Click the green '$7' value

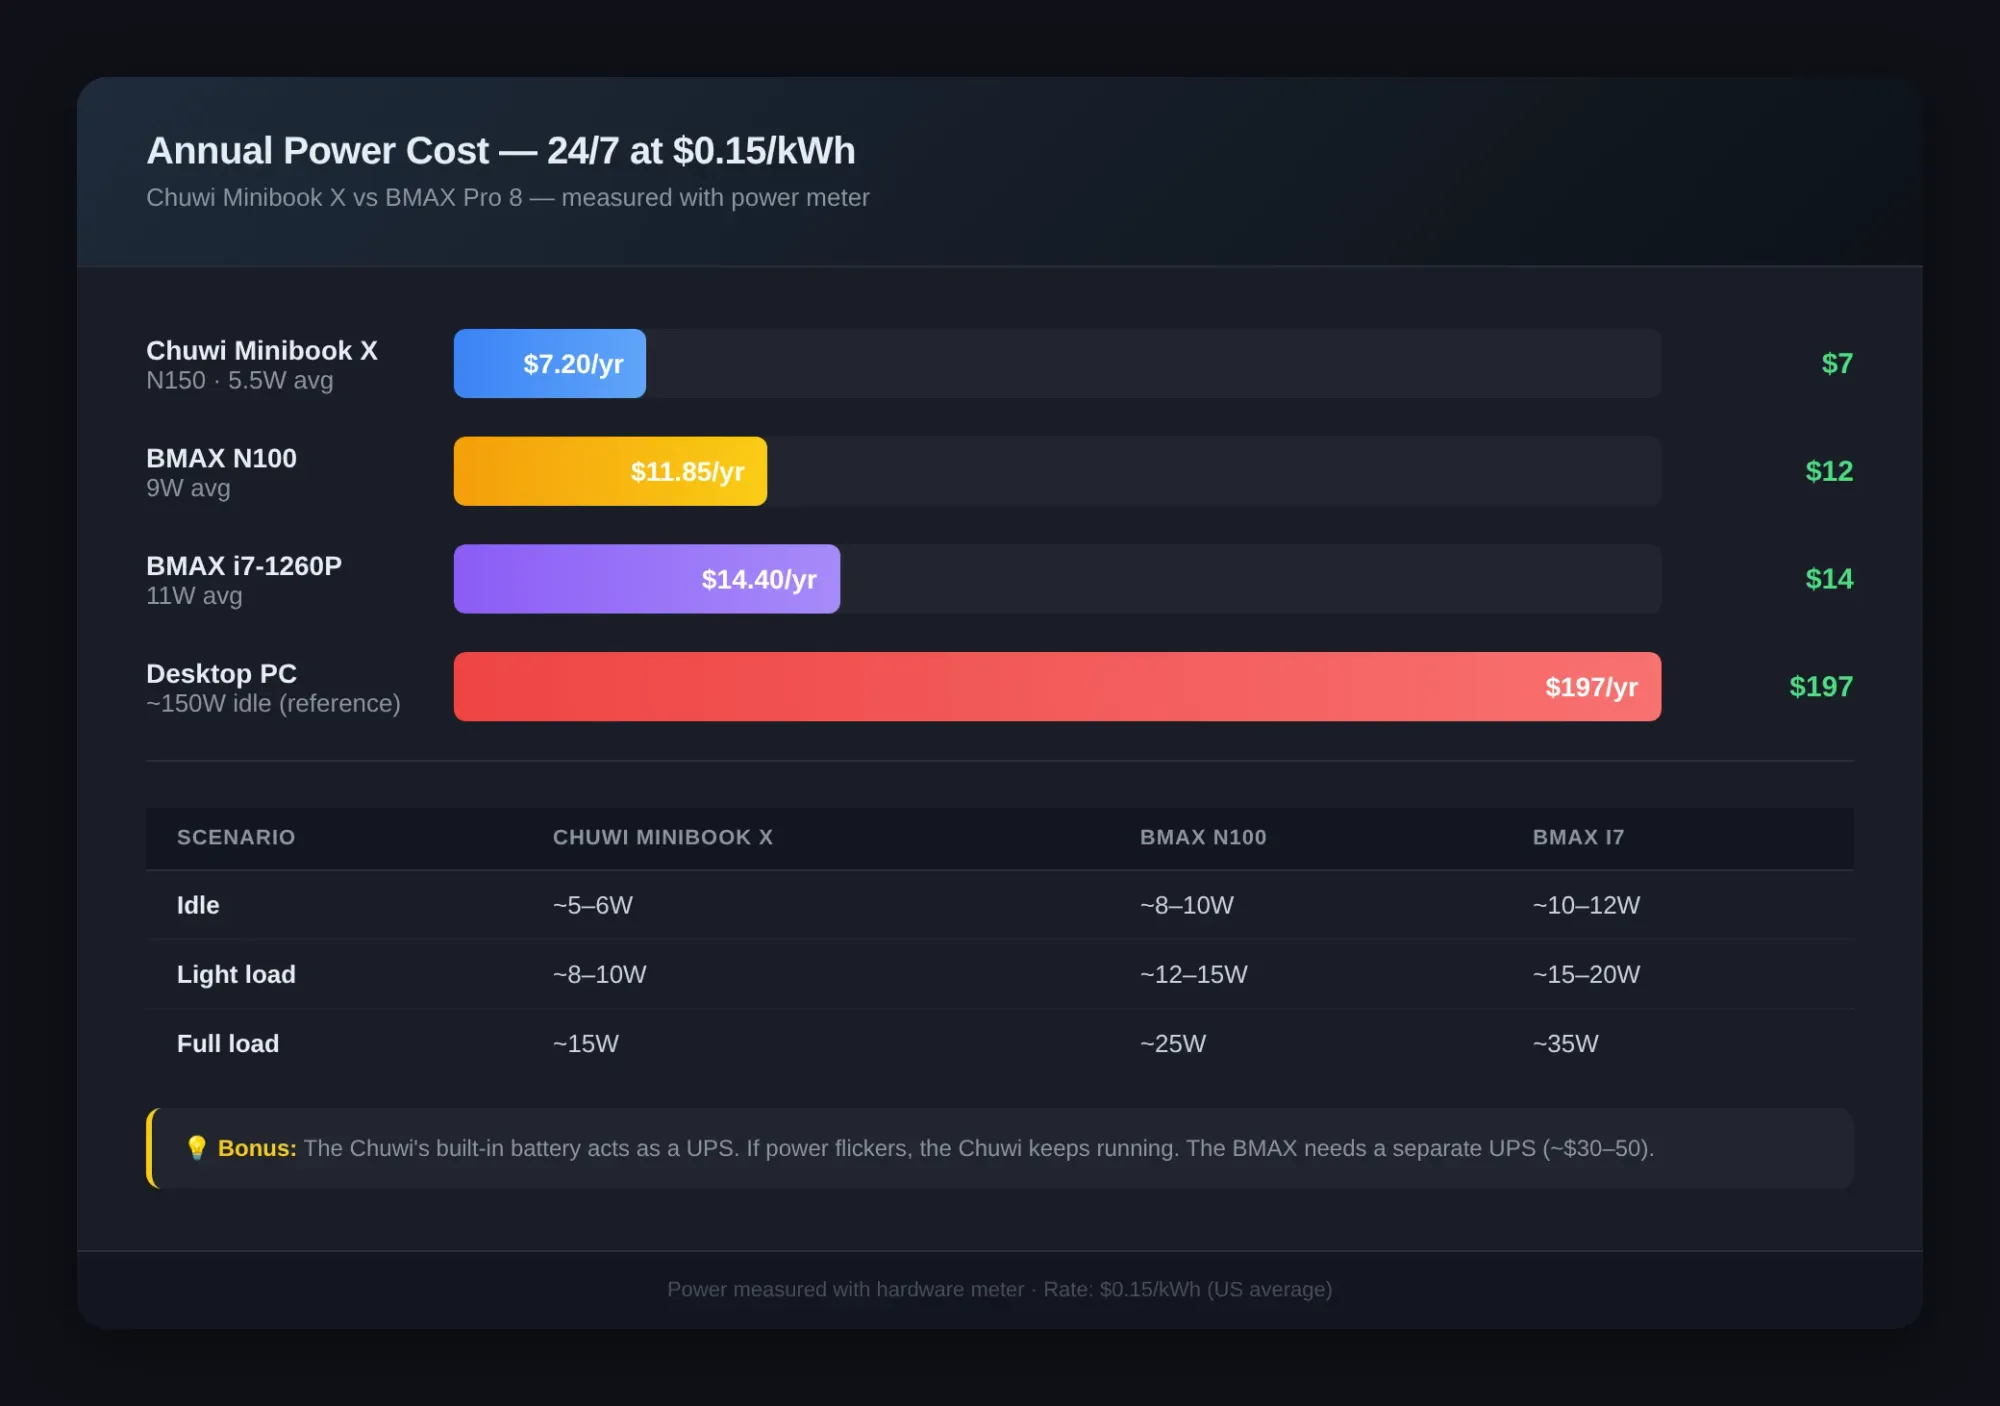[x=1837, y=363]
